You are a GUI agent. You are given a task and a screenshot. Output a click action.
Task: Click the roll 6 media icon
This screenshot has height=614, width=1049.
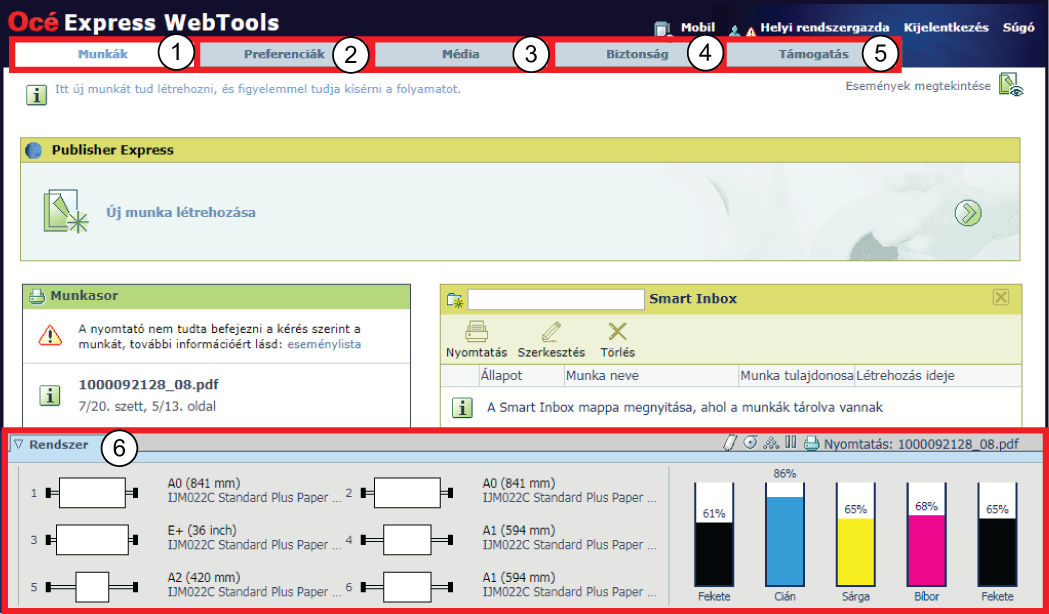pos(407,587)
